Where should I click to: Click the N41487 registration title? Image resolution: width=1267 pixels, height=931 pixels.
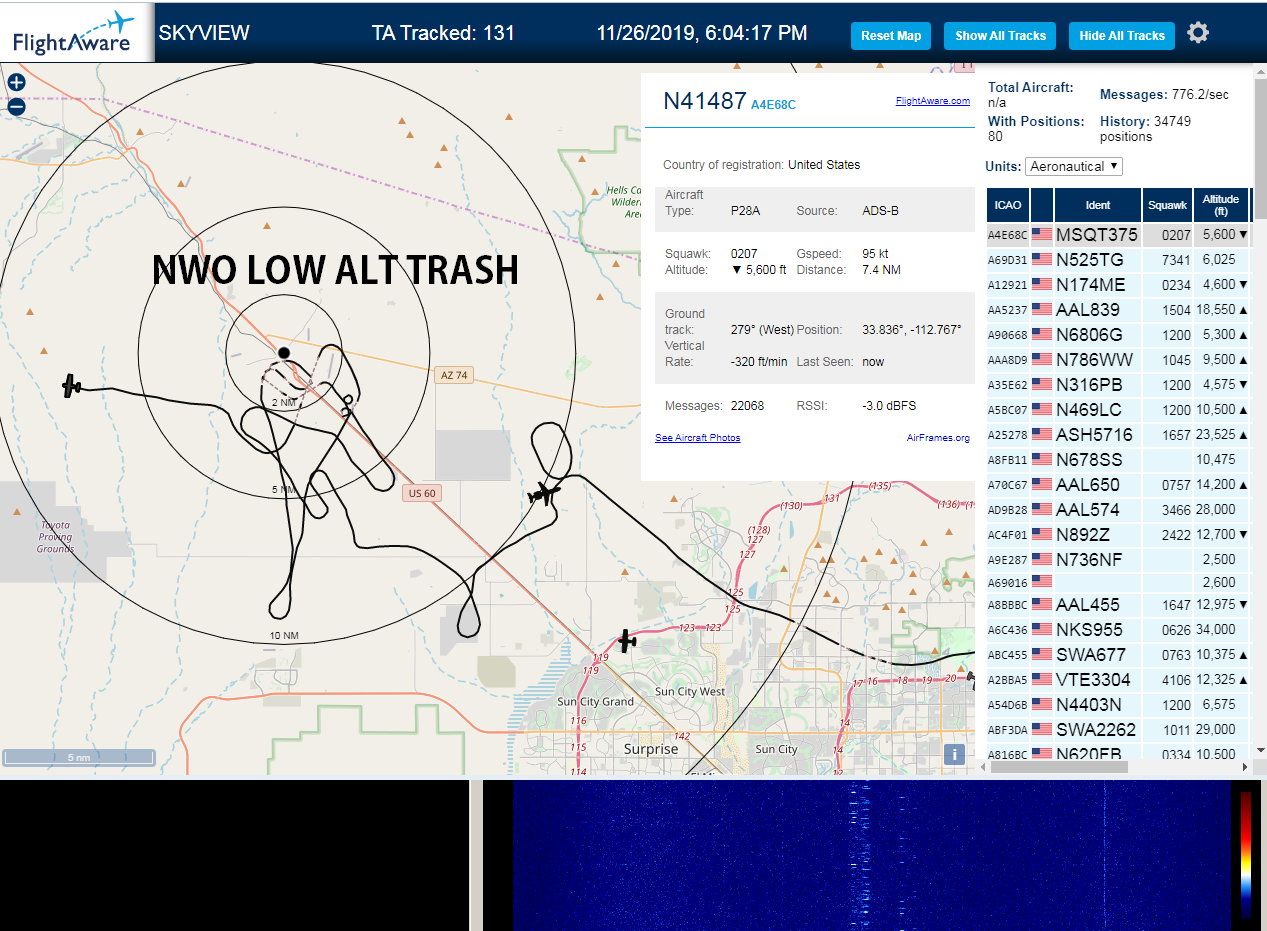click(x=705, y=101)
